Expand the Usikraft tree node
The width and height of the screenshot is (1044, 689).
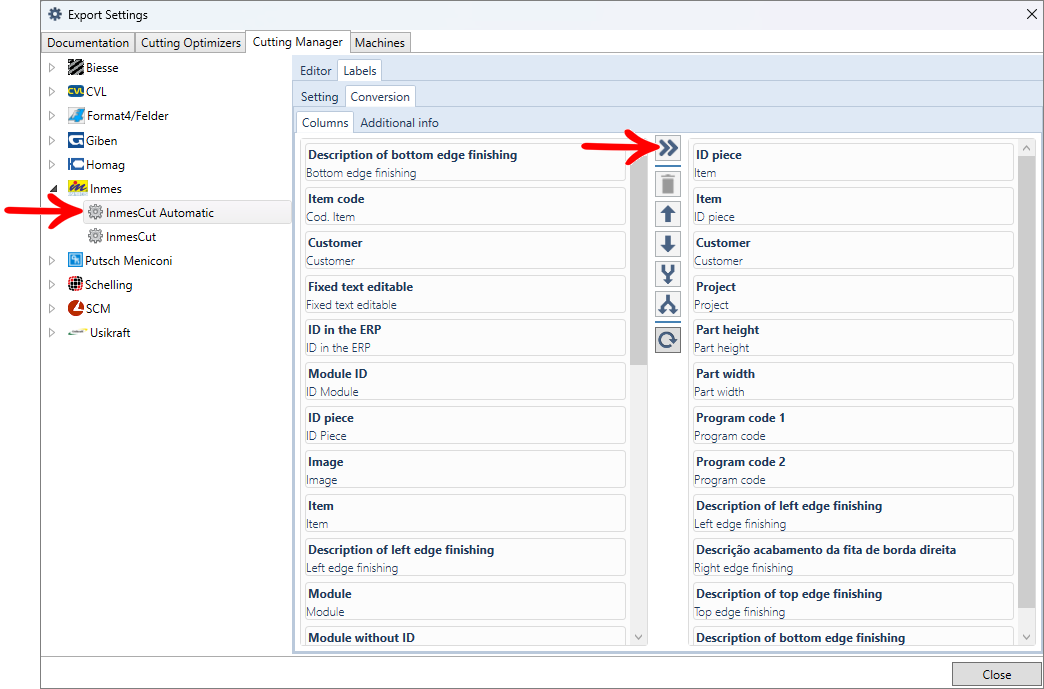(52, 332)
